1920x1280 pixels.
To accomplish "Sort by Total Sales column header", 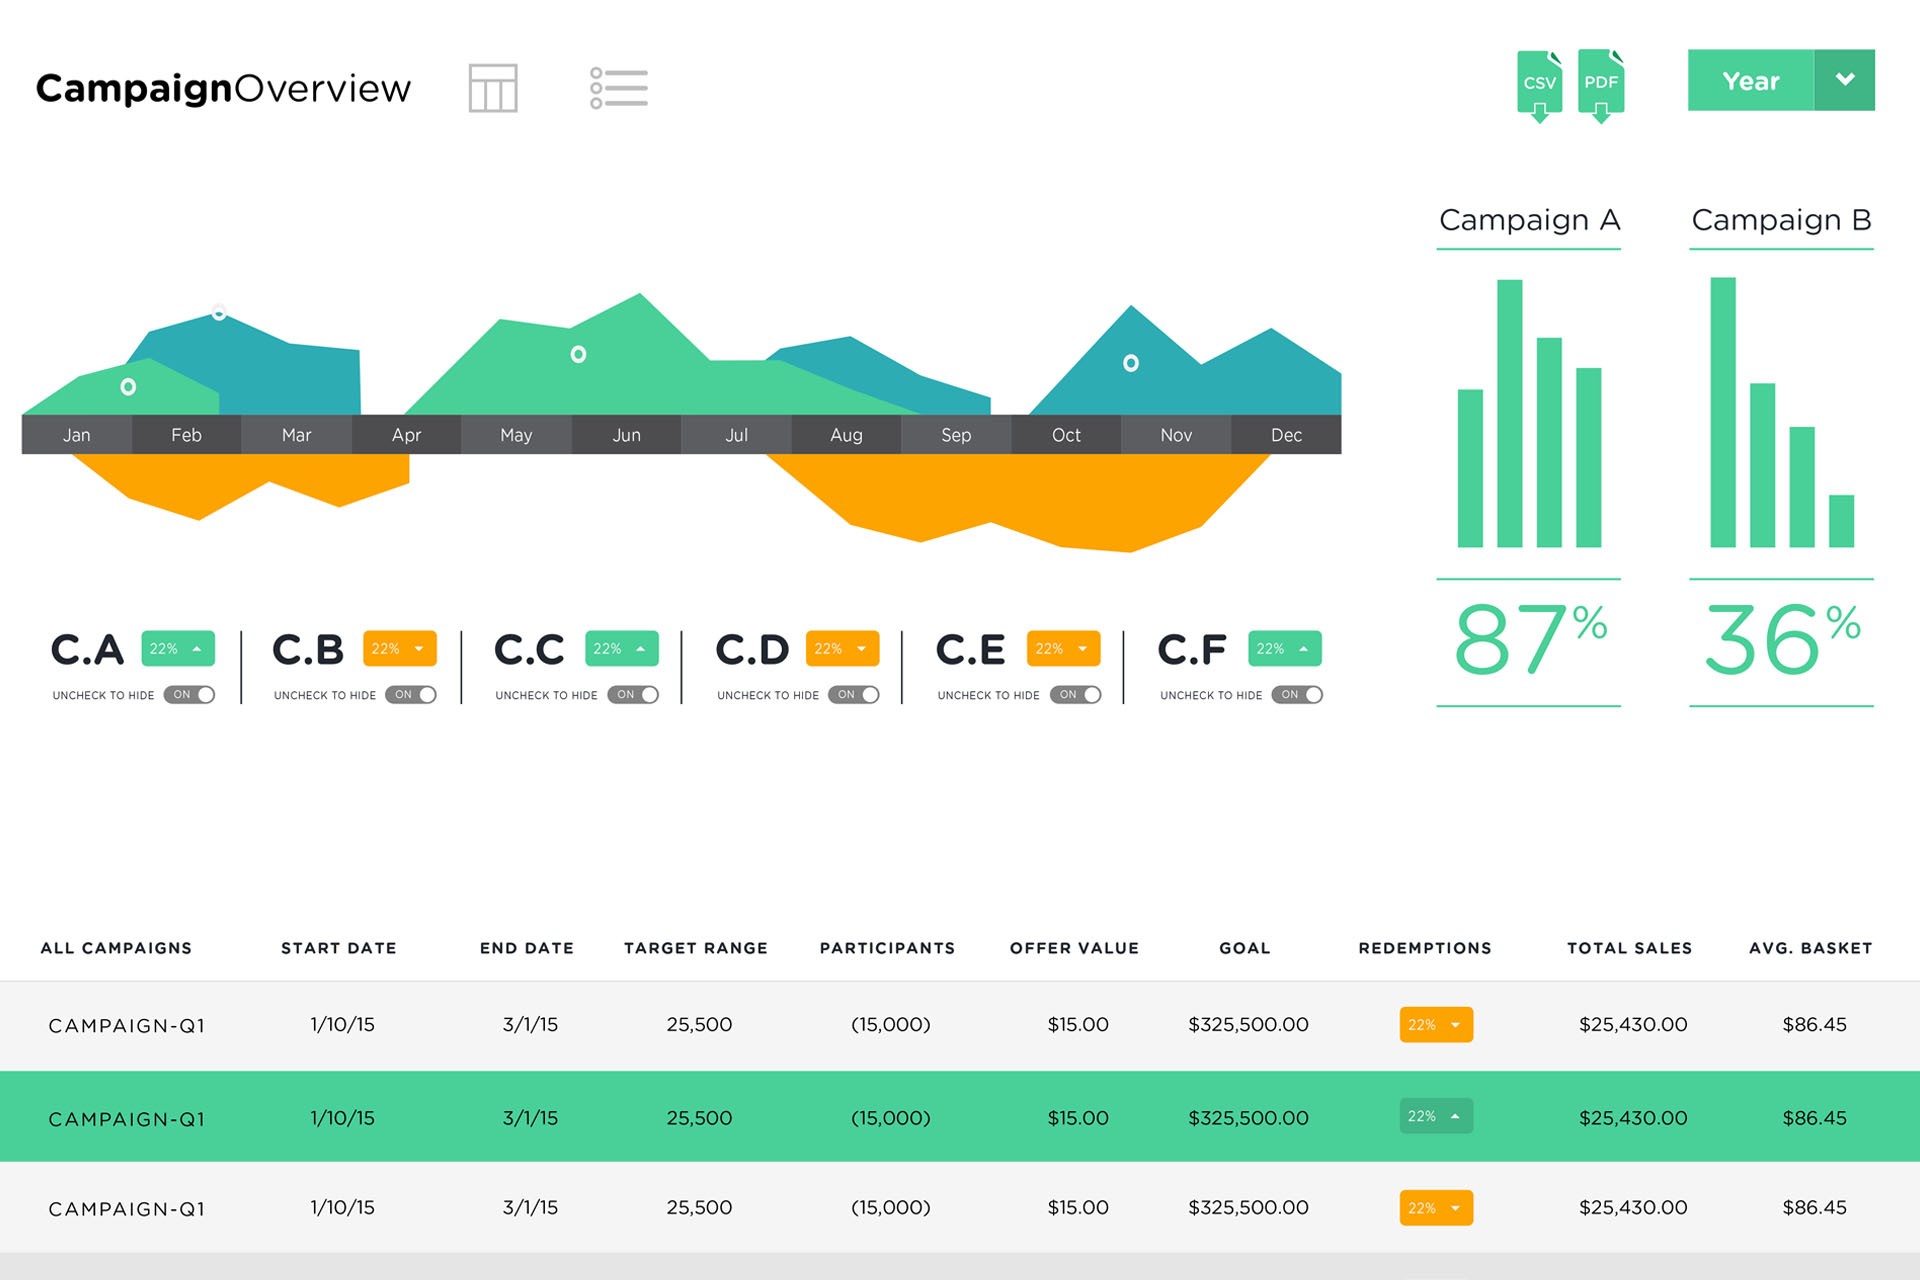I will (1629, 948).
